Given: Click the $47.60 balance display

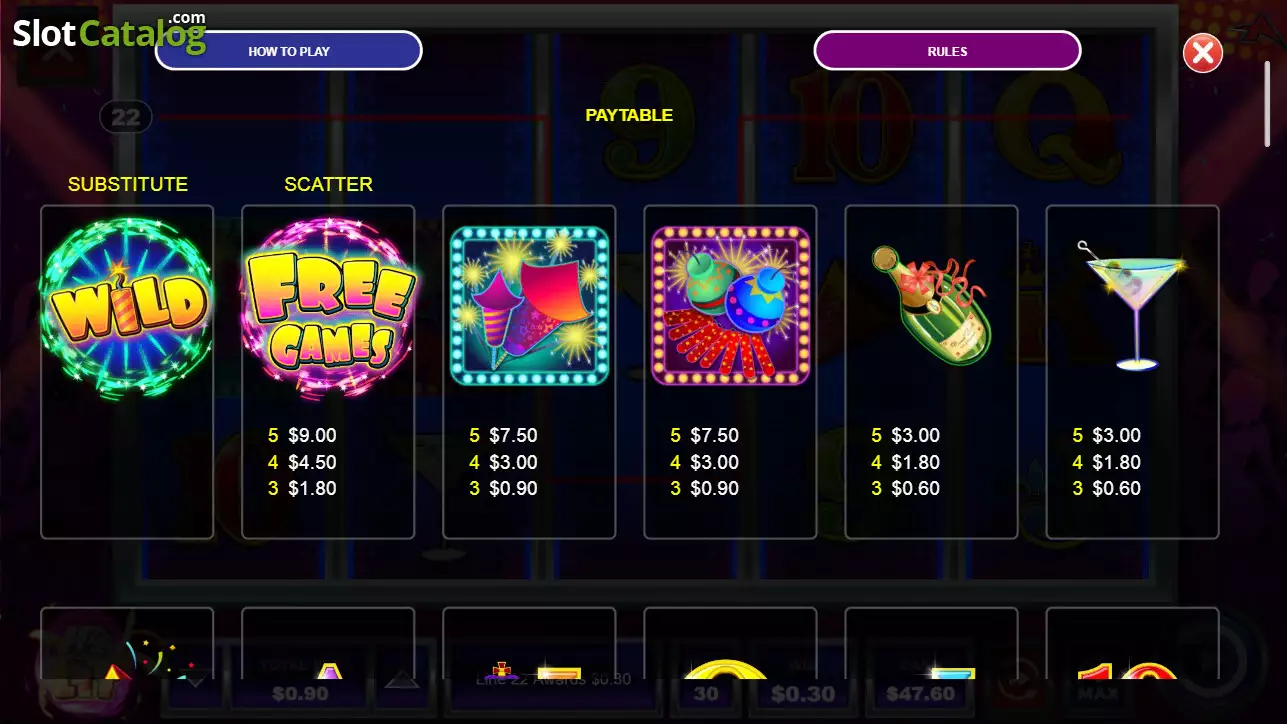Looking at the screenshot, I should click(920, 693).
